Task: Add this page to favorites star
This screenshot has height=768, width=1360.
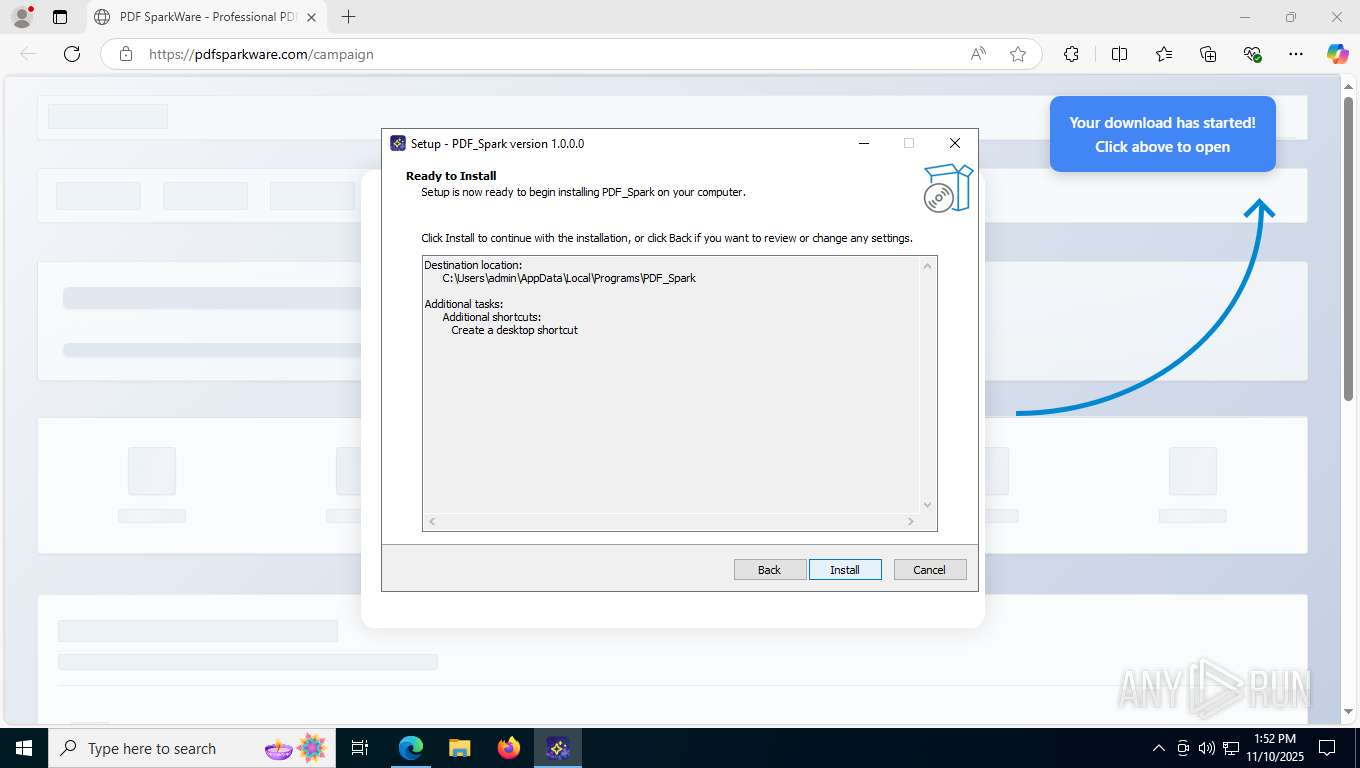Action: 1018,54
